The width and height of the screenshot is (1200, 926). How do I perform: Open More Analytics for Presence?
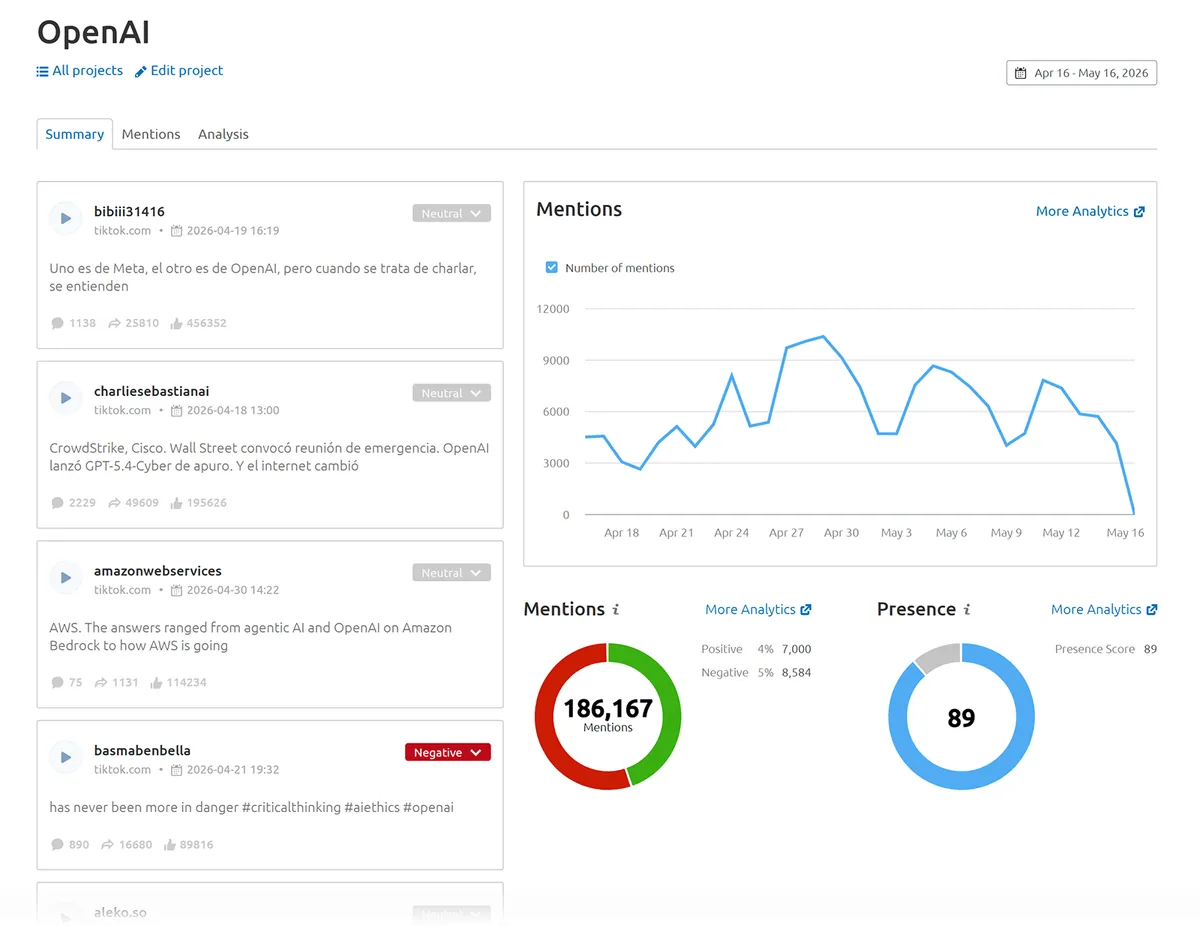pyautogui.click(x=1104, y=609)
